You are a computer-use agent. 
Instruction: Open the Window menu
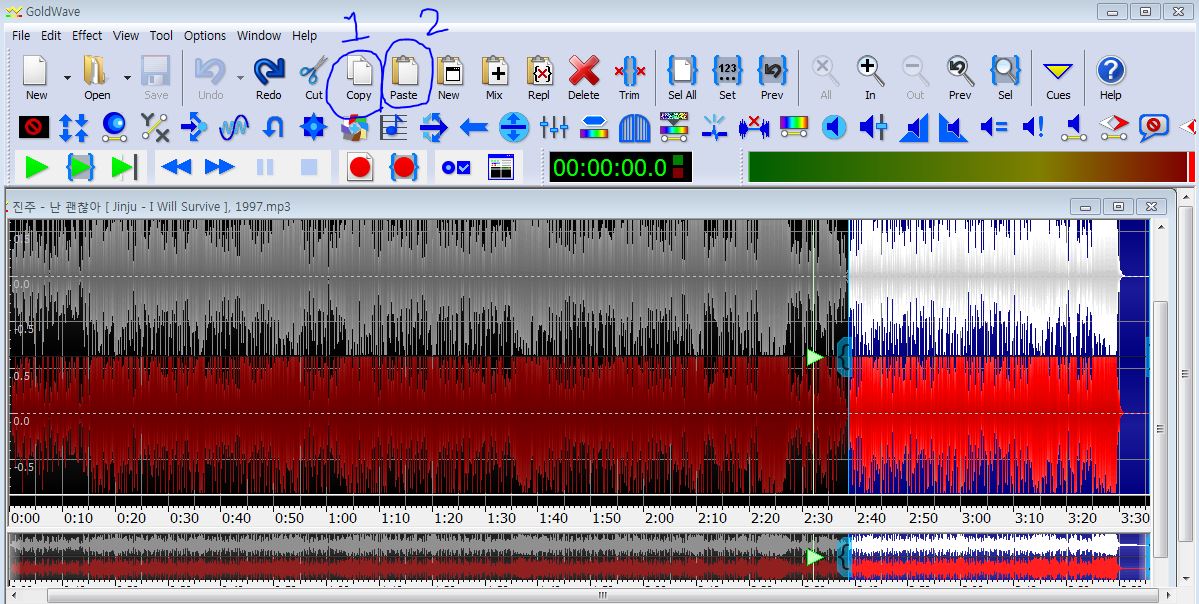258,35
